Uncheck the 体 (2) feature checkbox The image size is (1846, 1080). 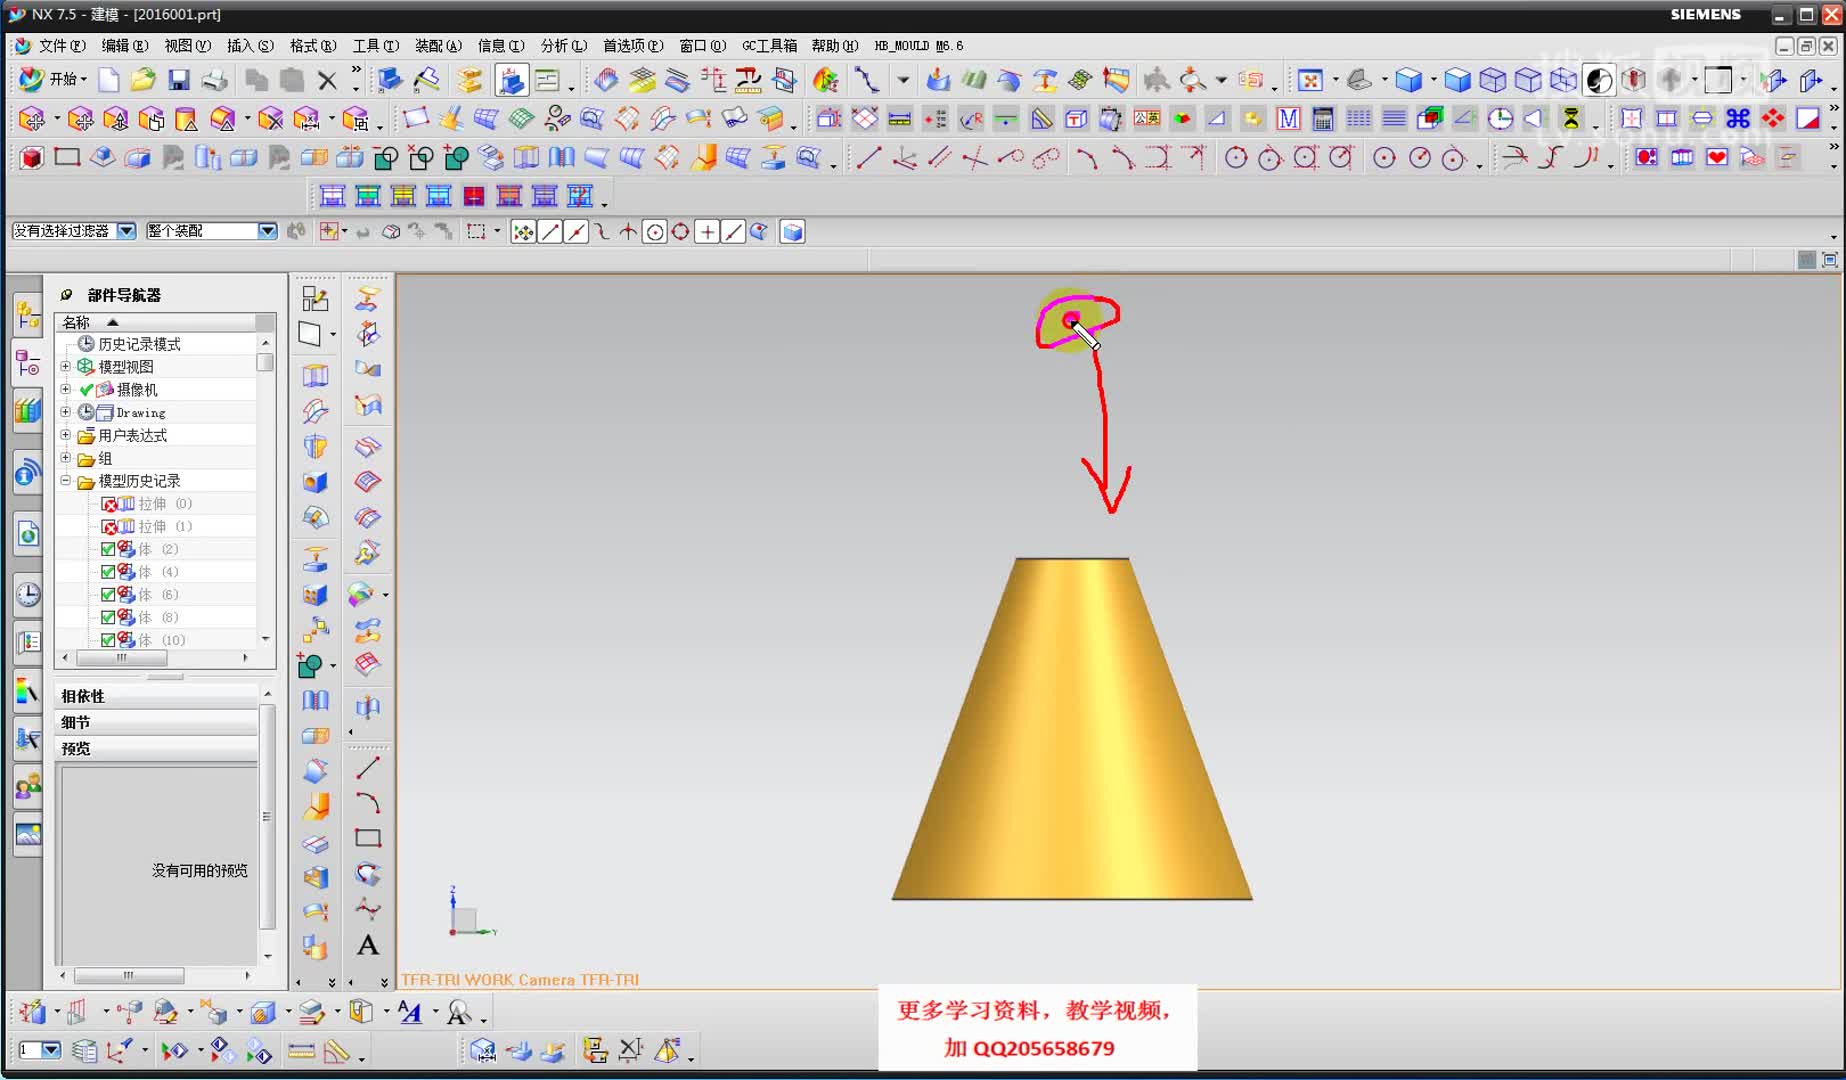(x=110, y=548)
